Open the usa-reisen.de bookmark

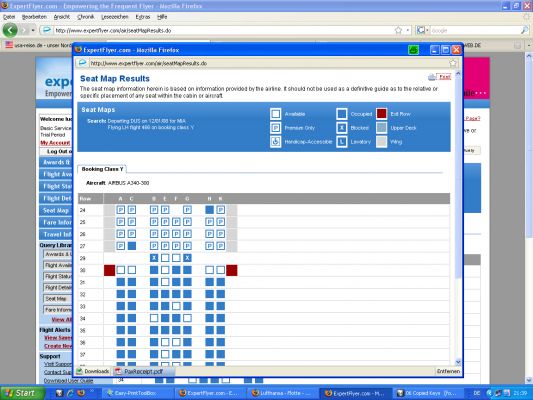[38, 45]
